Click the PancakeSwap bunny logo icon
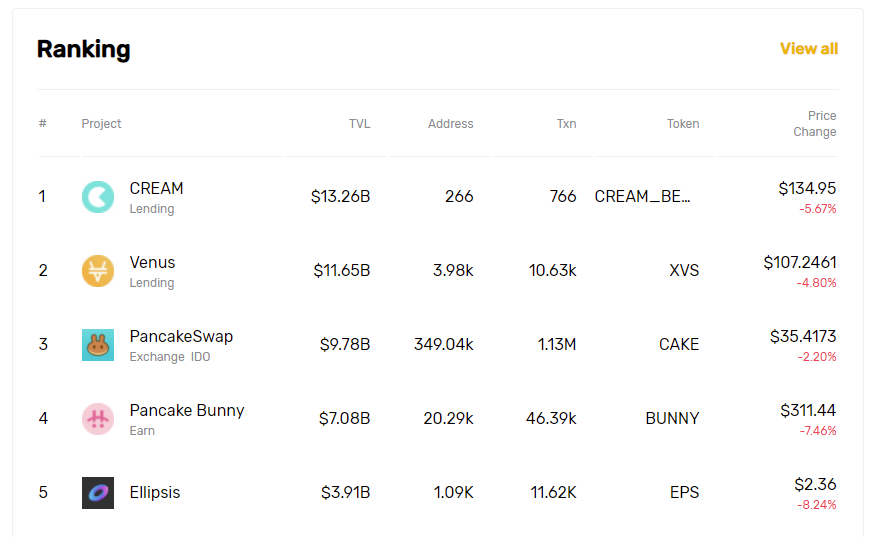 (98, 345)
